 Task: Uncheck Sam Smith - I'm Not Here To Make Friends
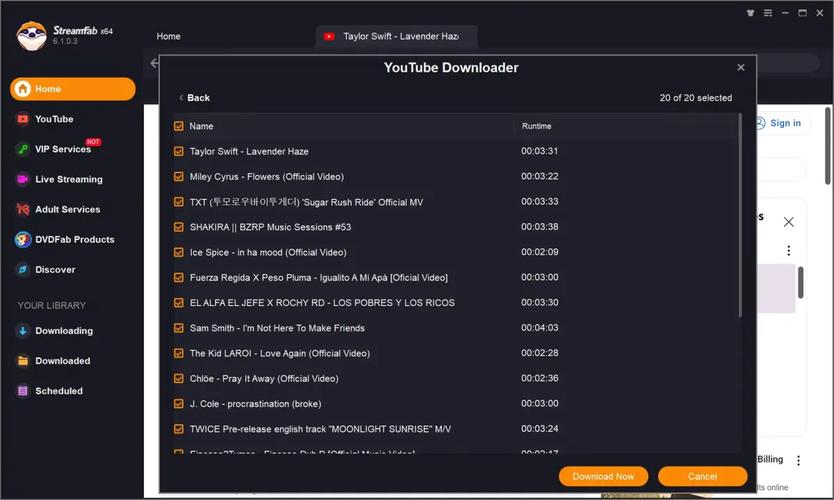coord(179,328)
